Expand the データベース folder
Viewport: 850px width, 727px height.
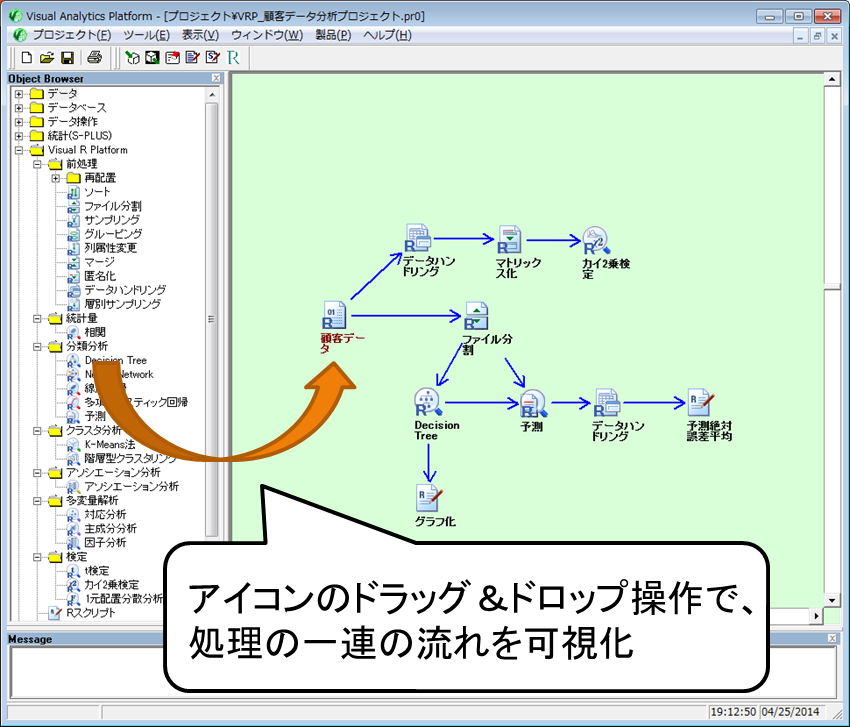(19, 107)
